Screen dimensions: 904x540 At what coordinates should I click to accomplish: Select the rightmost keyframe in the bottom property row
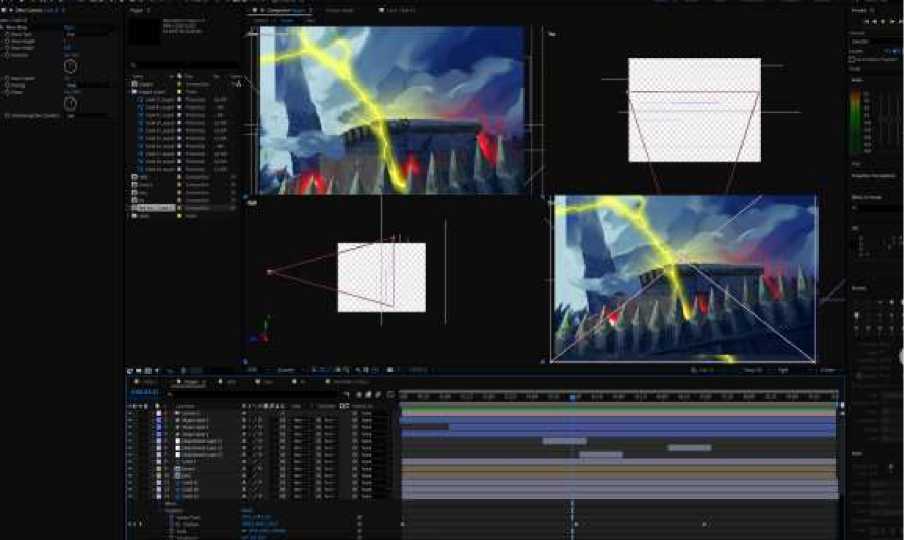[x=705, y=524]
